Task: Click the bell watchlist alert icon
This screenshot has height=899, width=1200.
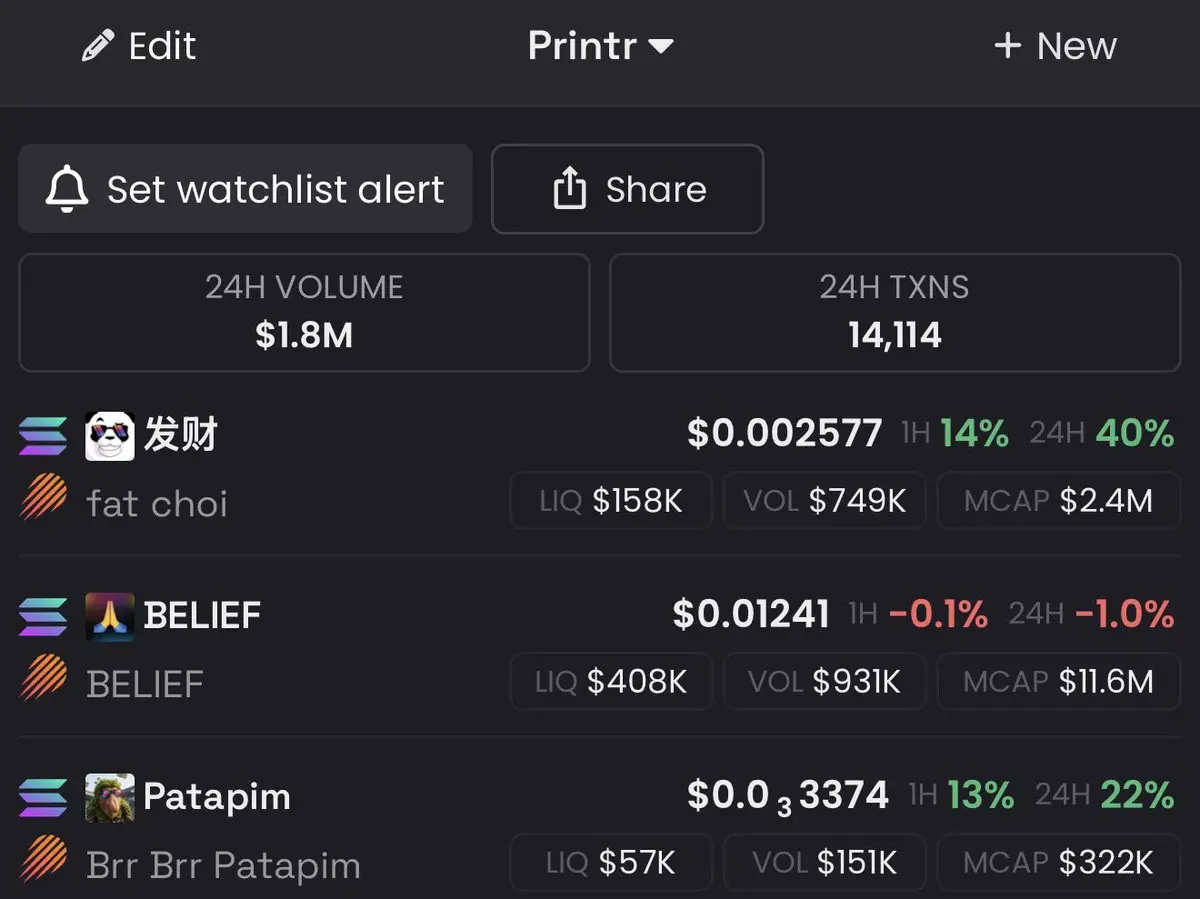Action: point(67,189)
